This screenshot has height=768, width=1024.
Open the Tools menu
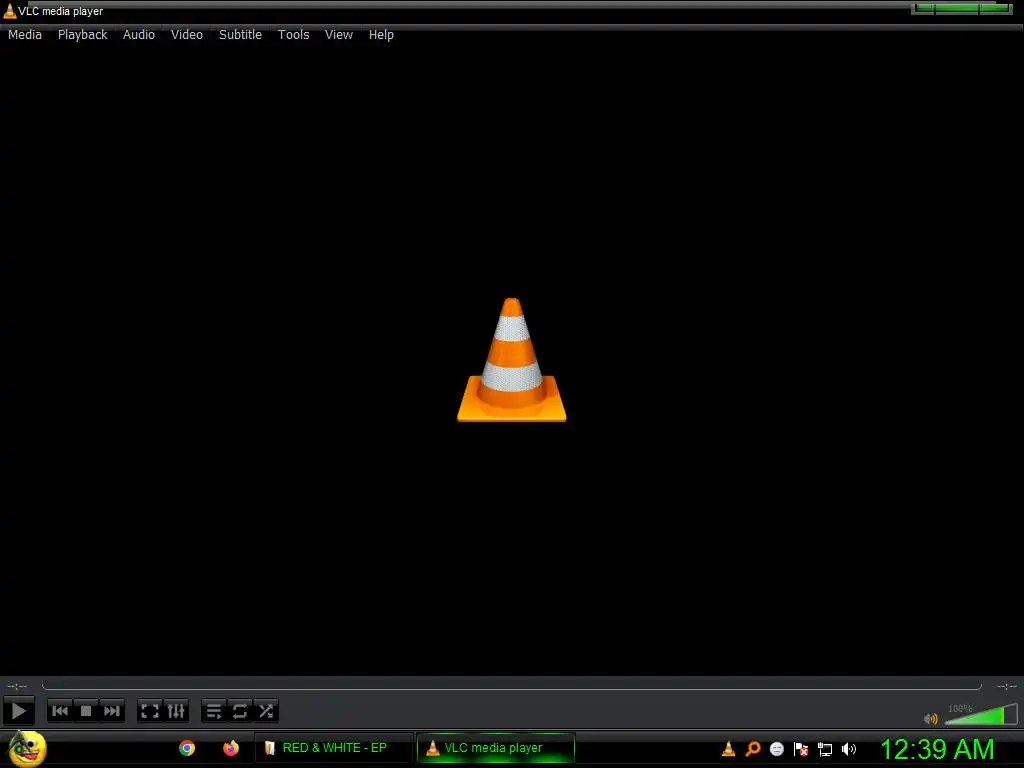293,35
